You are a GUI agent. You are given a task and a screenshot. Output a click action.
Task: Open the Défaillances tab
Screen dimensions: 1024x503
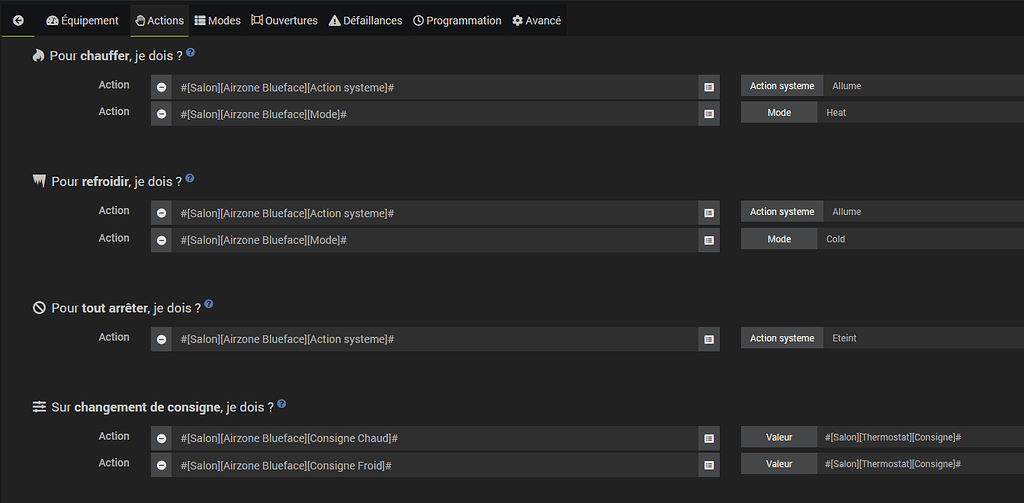[365, 20]
